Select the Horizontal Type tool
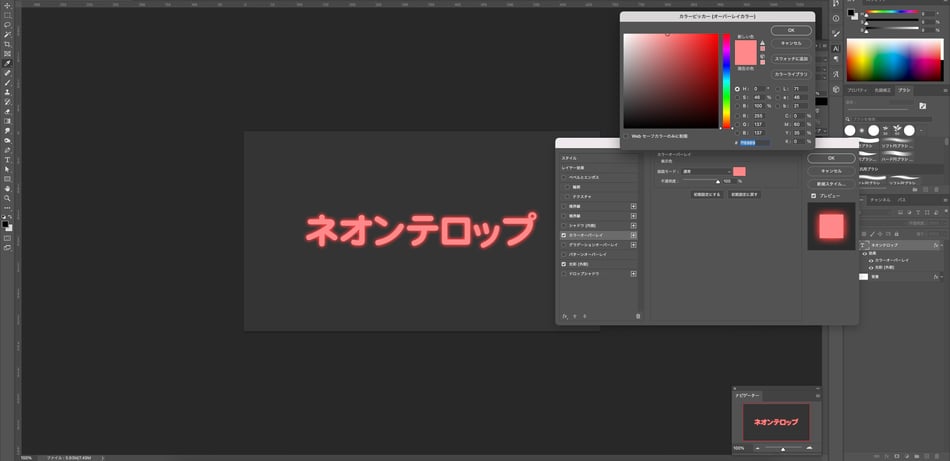The height and width of the screenshot is (461, 950). pyautogui.click(x=7, y=158)
